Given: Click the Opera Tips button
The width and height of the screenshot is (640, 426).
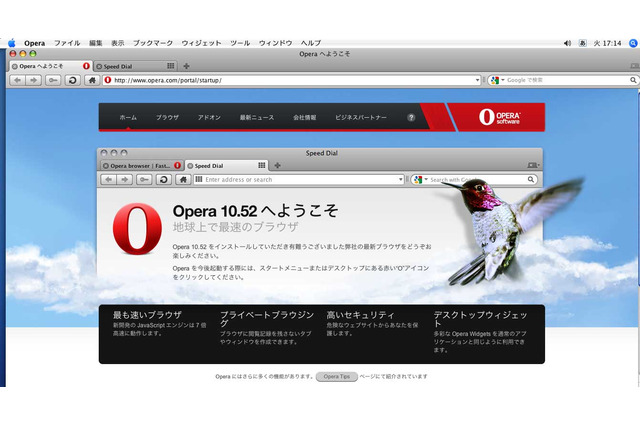Looking at the screenshot, I should click(337, 377).
